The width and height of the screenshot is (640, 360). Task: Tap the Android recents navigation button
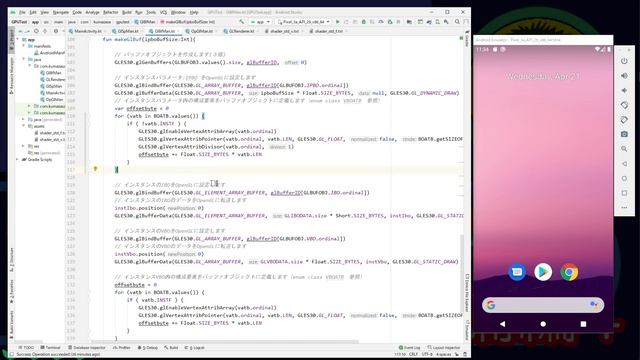click(x=583, y=324)
